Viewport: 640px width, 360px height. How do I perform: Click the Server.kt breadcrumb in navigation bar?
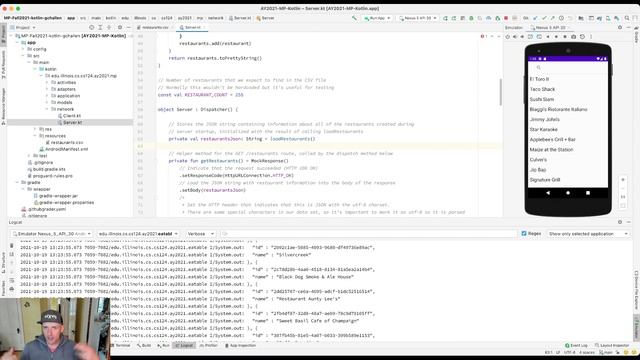coord(240,18)
